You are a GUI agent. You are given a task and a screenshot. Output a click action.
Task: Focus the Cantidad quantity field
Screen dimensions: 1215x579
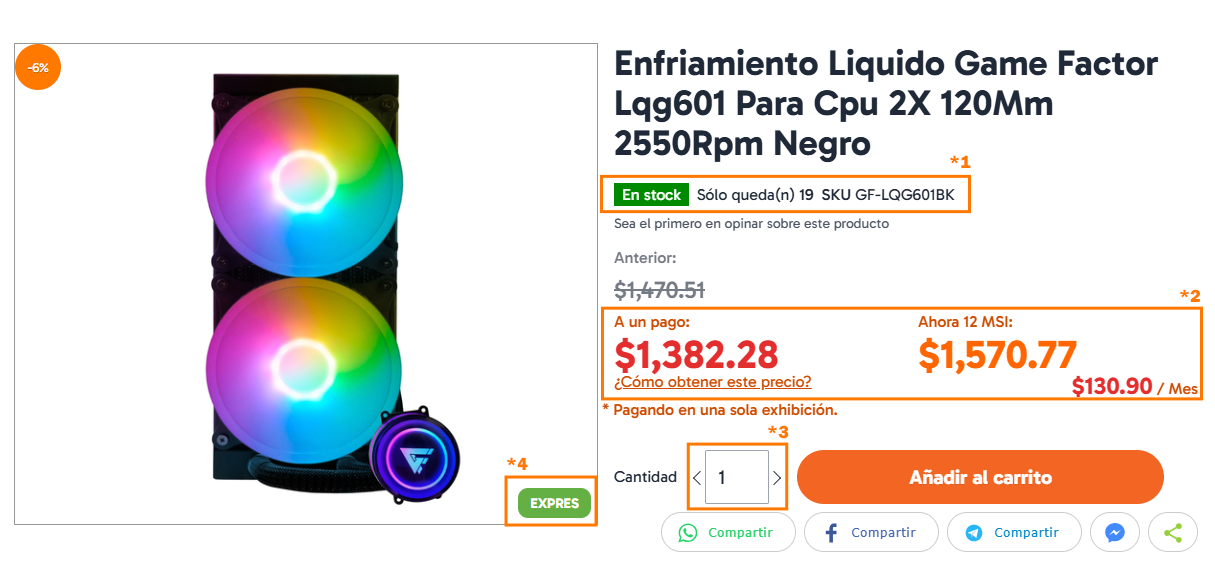point(736,478)
